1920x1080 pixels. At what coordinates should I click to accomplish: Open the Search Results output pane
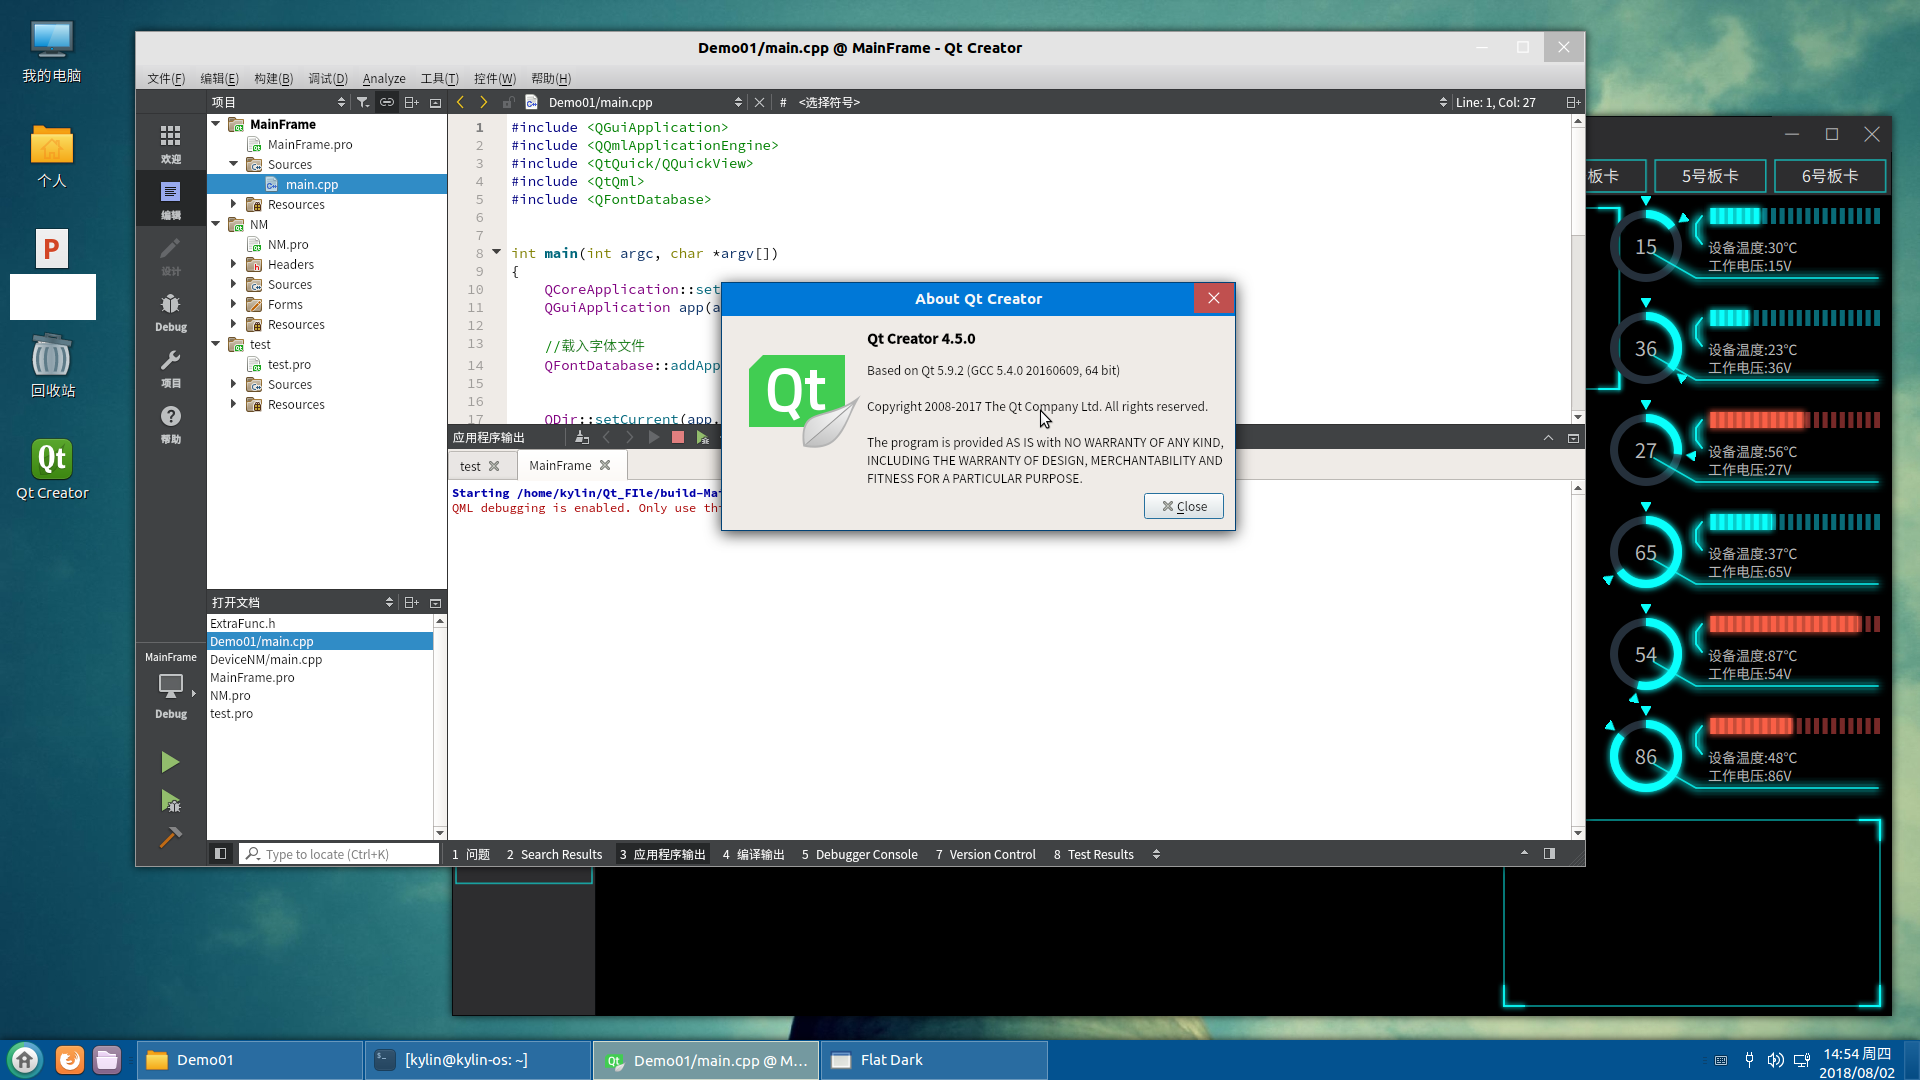(x=554, y=854)
